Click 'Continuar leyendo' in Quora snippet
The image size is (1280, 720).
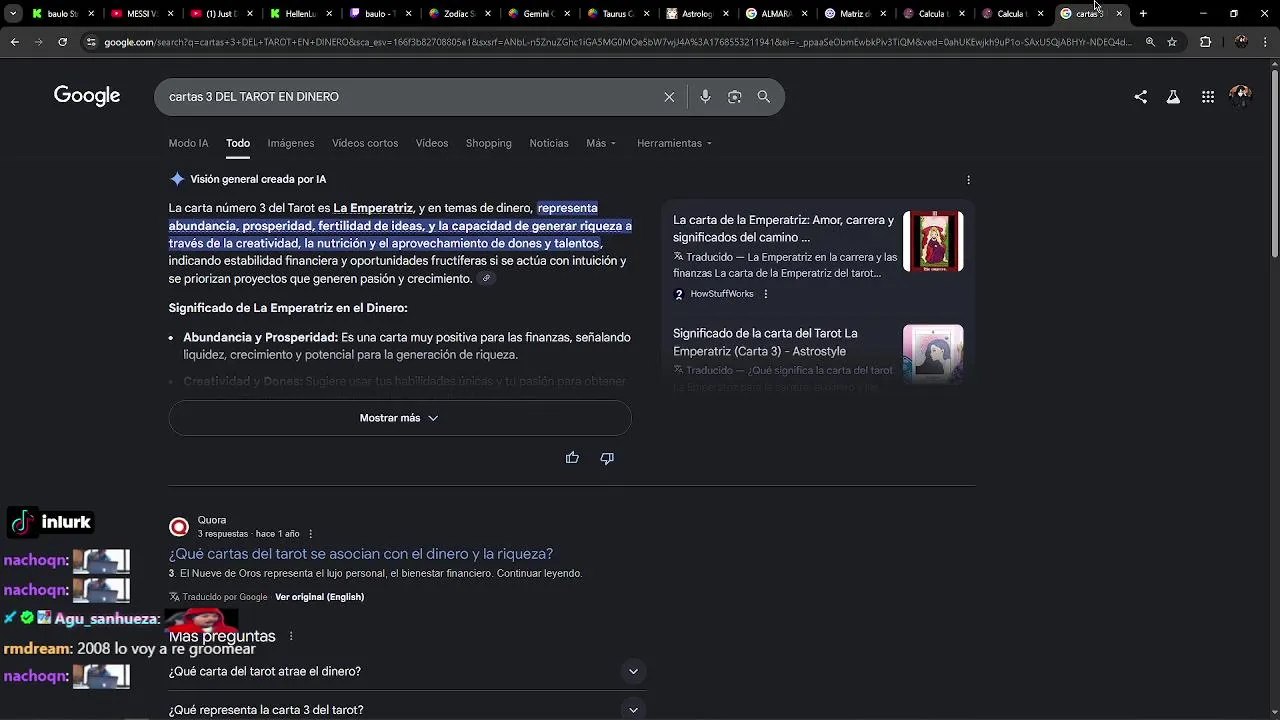coord(539,574)
